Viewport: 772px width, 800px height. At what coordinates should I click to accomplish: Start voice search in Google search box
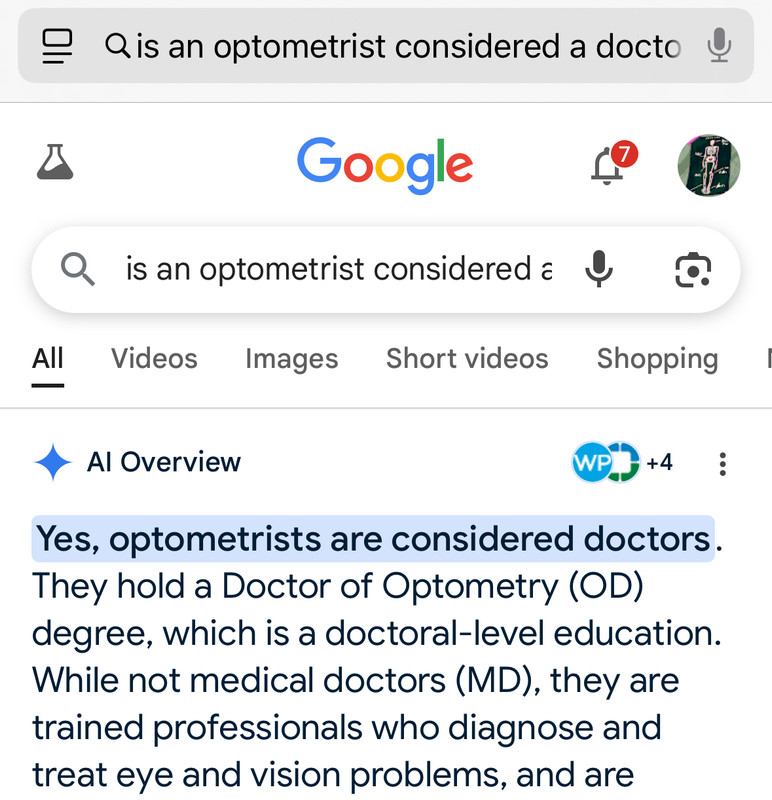(599, 269)
